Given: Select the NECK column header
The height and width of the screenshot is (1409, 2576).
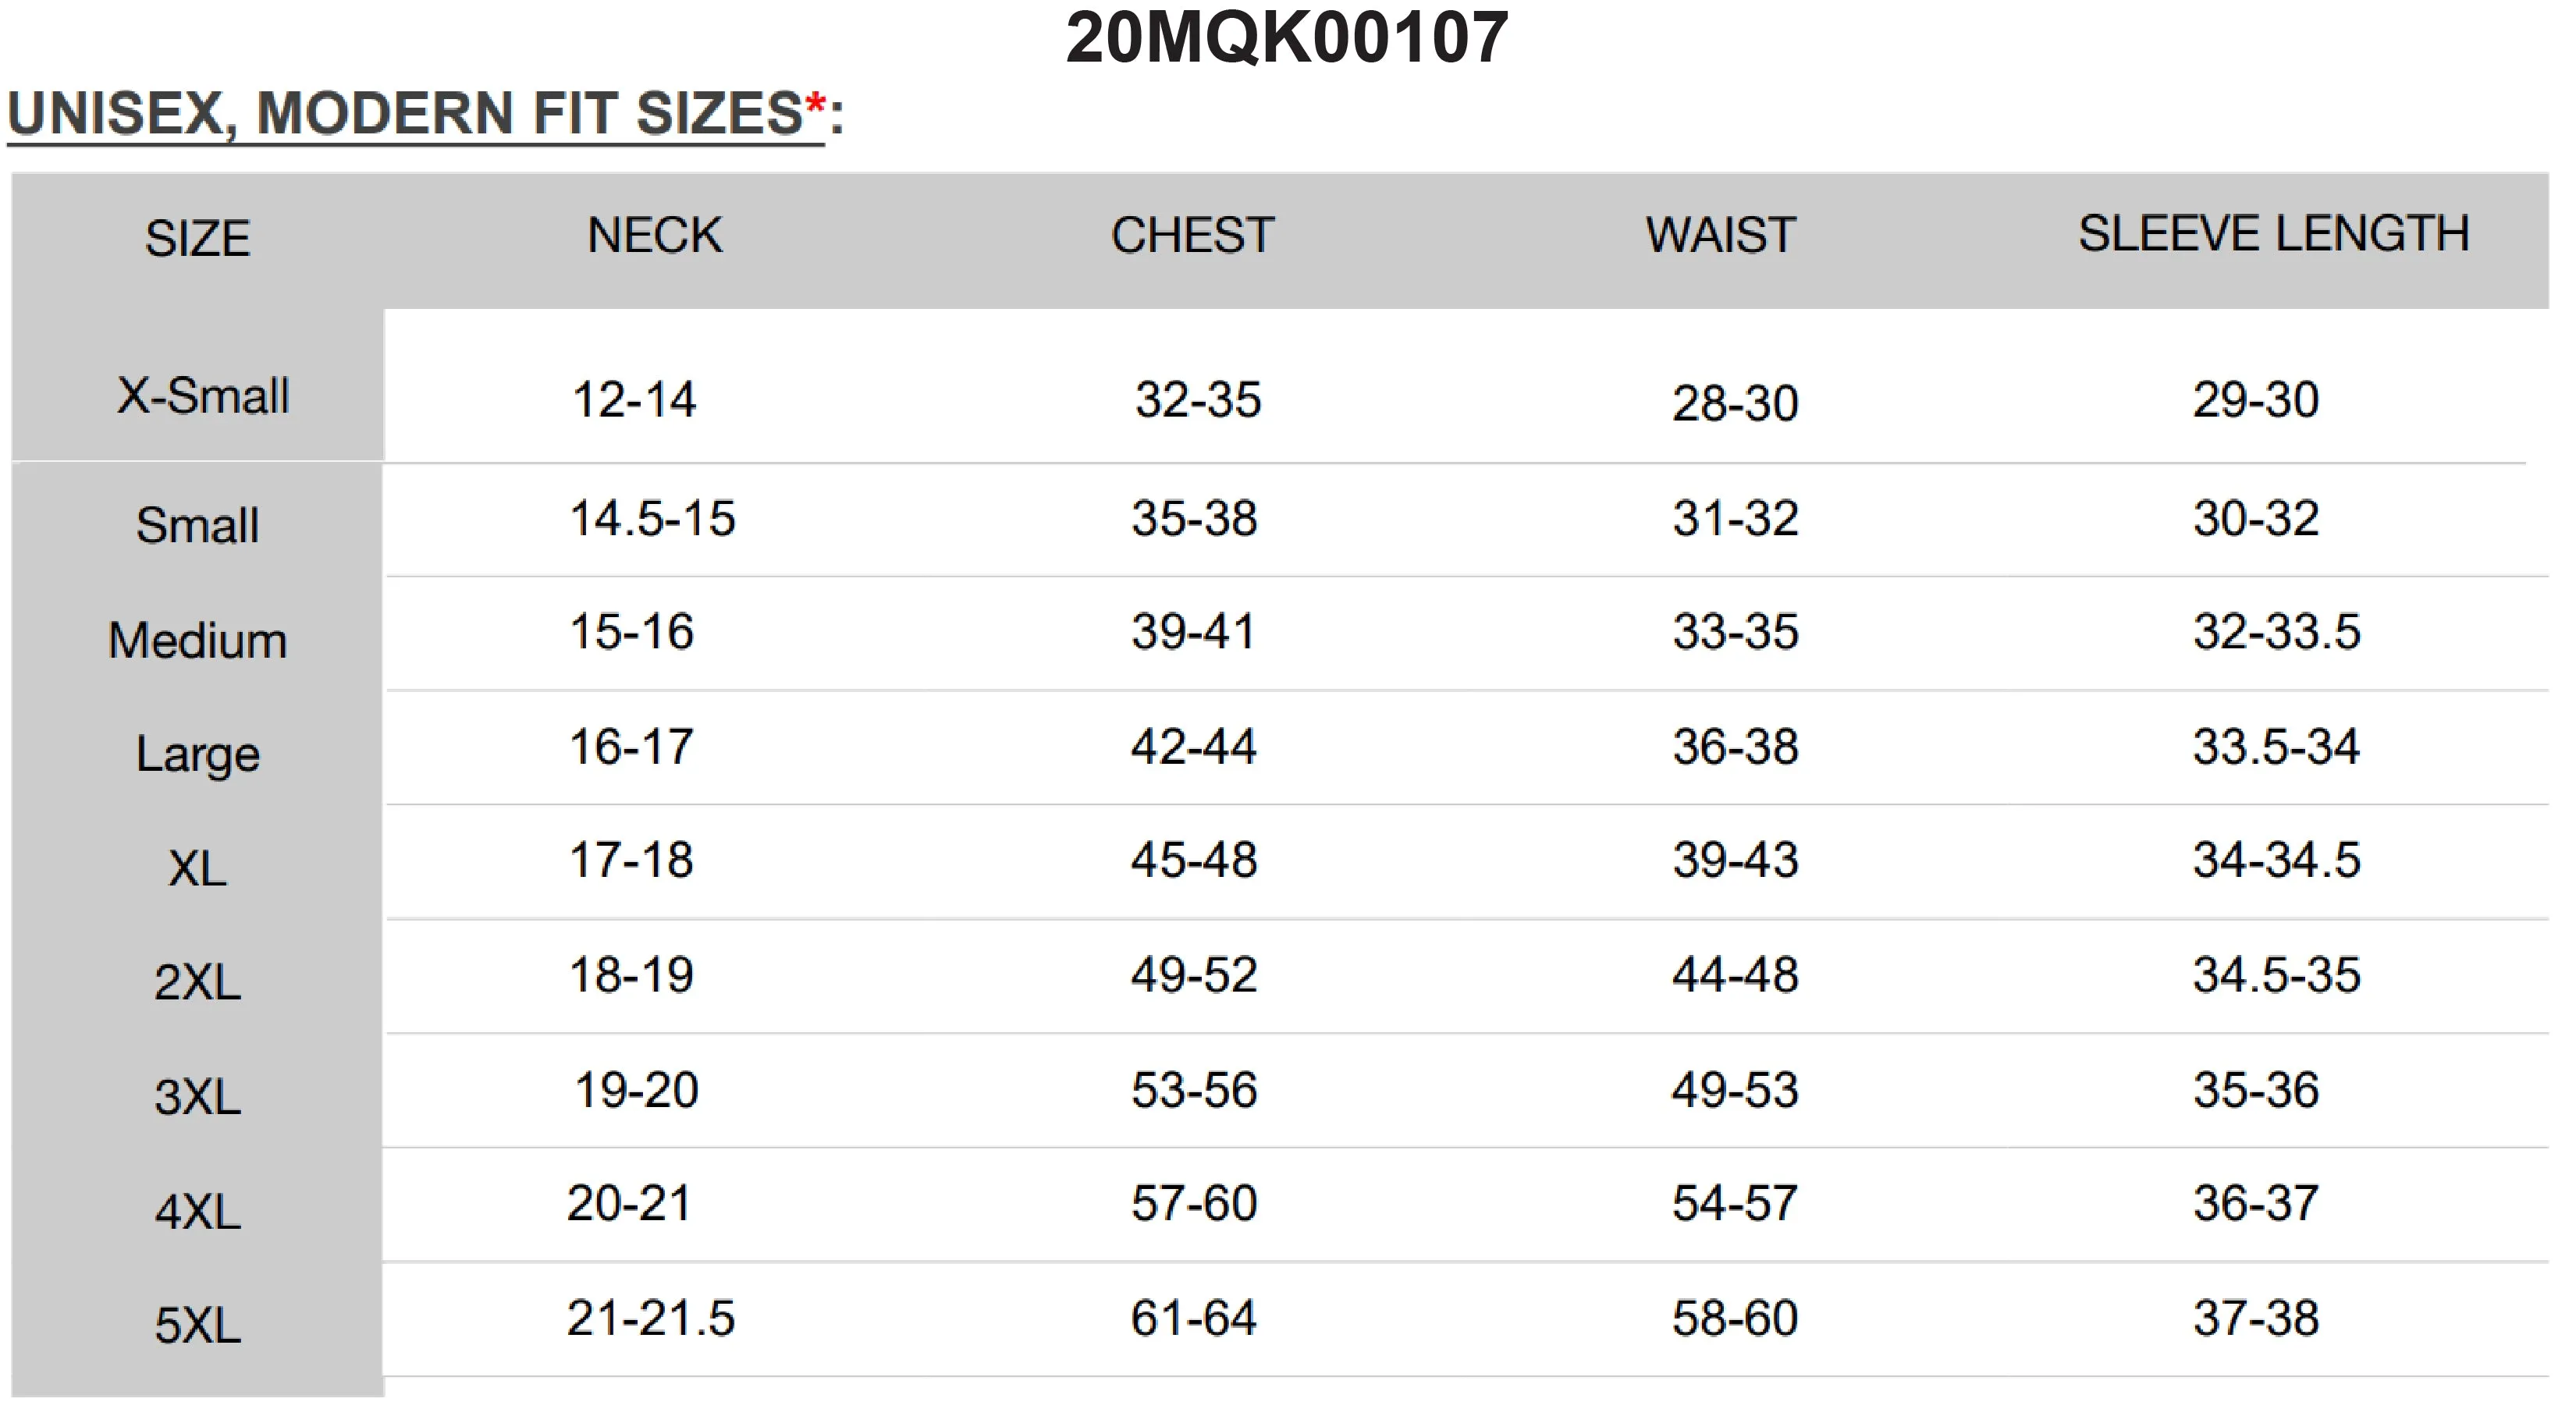Looking at the screenshot, I should point(654,236).
